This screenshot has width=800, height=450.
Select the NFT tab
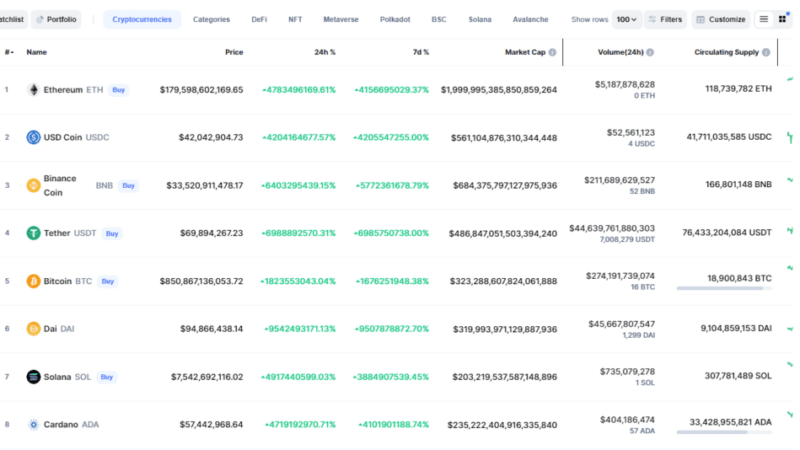[295, 19]
